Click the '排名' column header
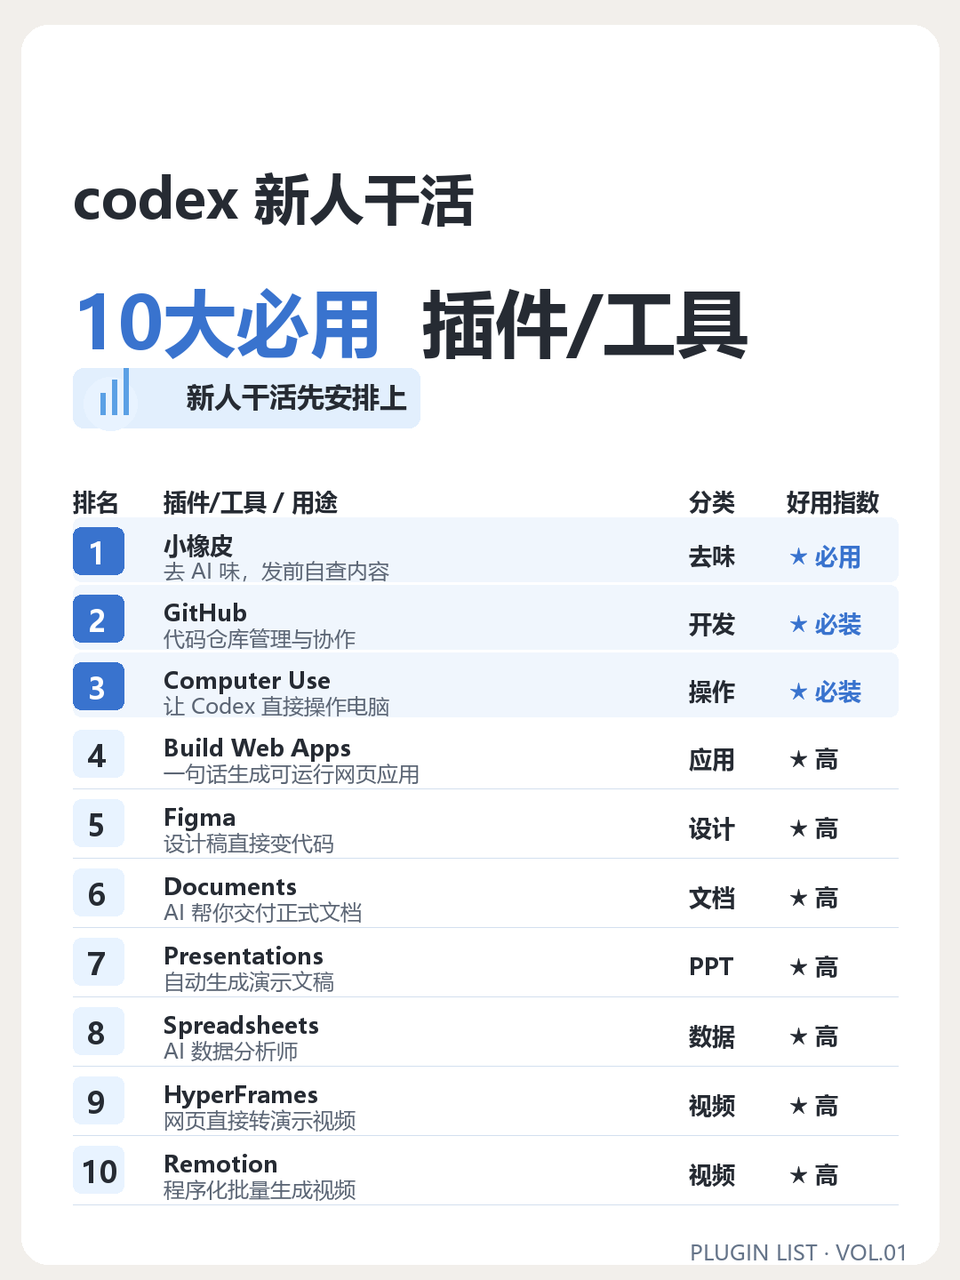960x1280 pixels. point(96,502)
